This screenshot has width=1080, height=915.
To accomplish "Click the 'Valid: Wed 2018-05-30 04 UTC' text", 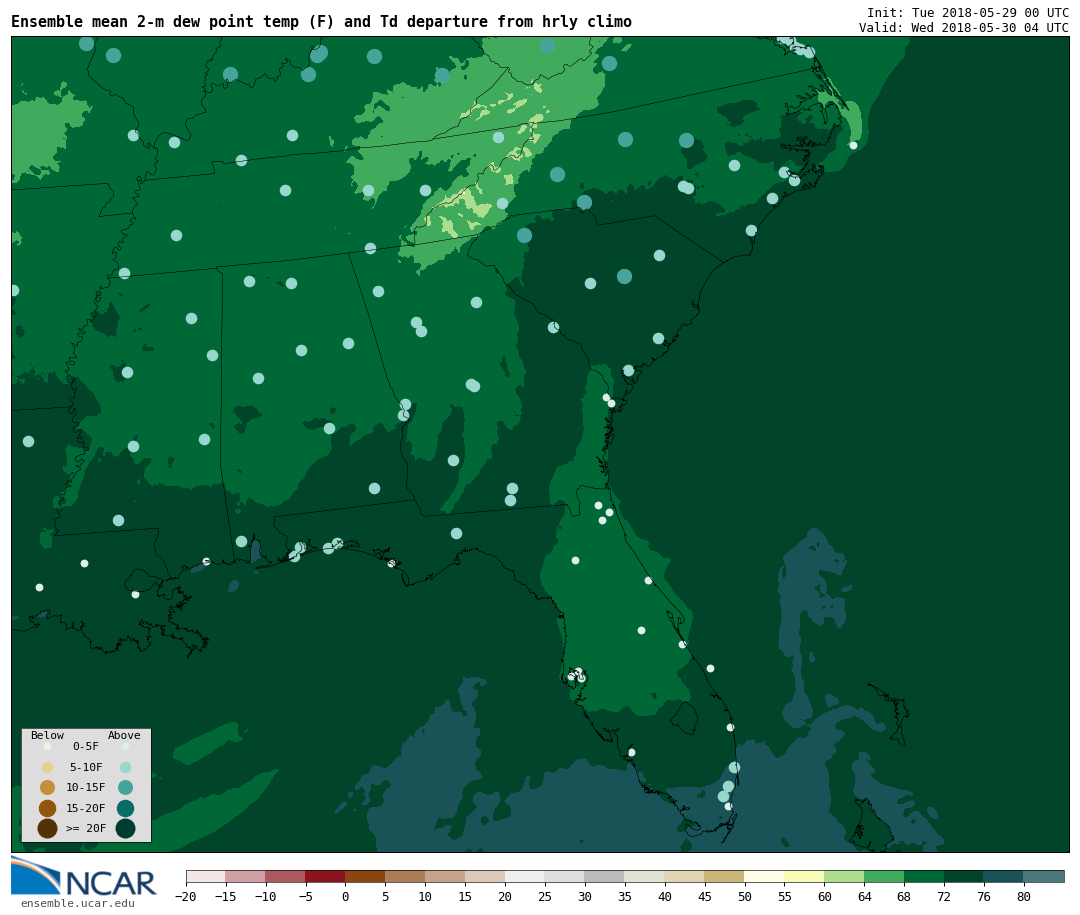I will click(x=963, y=28).
